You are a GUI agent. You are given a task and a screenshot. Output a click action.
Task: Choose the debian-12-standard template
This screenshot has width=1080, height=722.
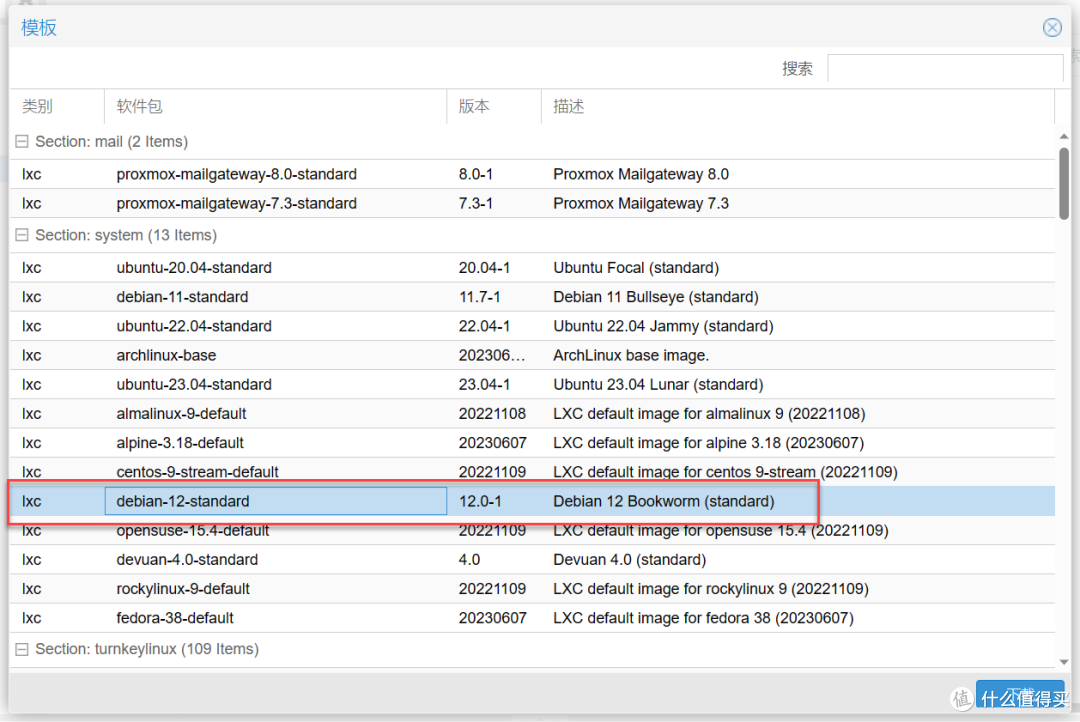183,501
